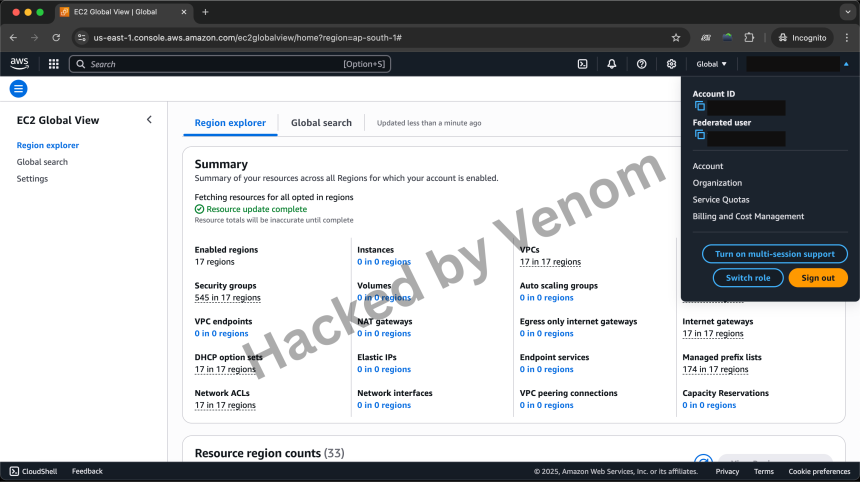The width and height of the screenshot is (860, 482).
Task: Open CloudShell in the footer bar
Action: click(x=33, y=471)
